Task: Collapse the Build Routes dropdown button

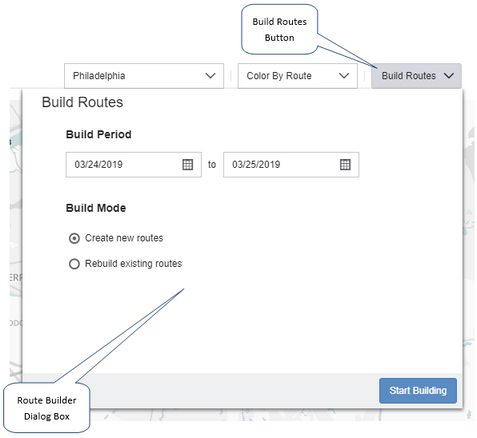Action: tap(416, 76)
